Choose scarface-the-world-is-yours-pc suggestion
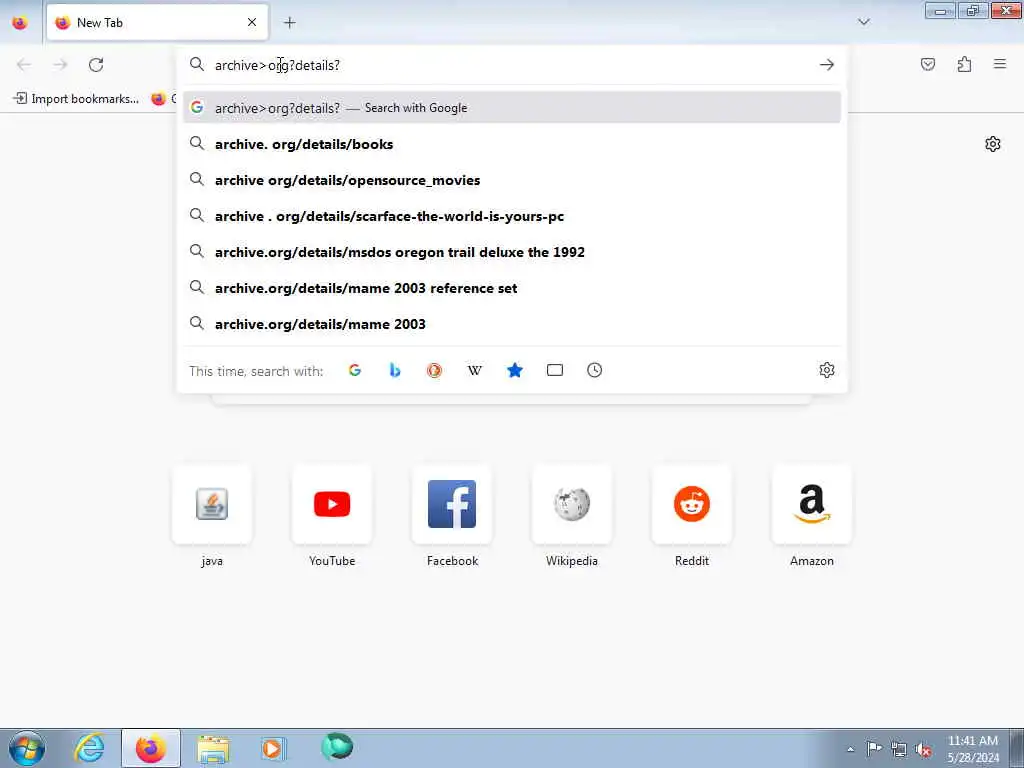Viewport: 1024px width, 768px height. click(x=512, y=216)
